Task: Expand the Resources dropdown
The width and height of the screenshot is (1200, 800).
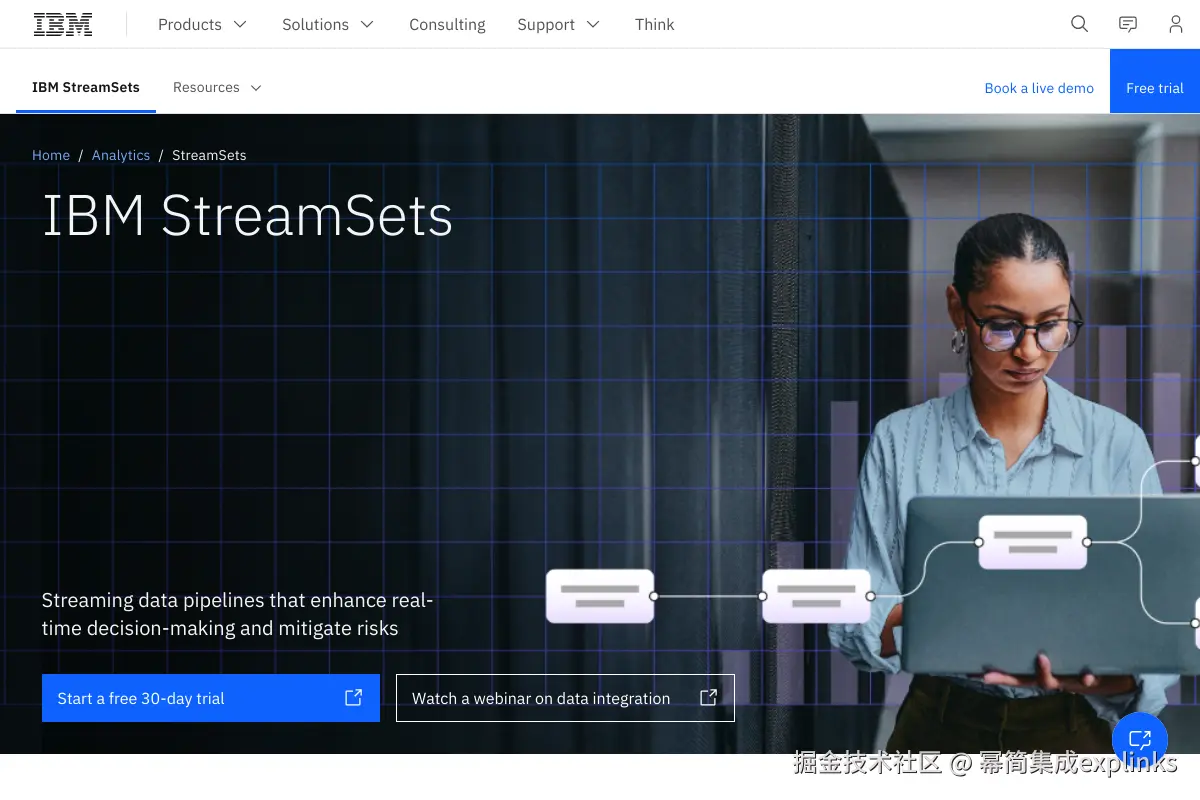Action: 217,88
